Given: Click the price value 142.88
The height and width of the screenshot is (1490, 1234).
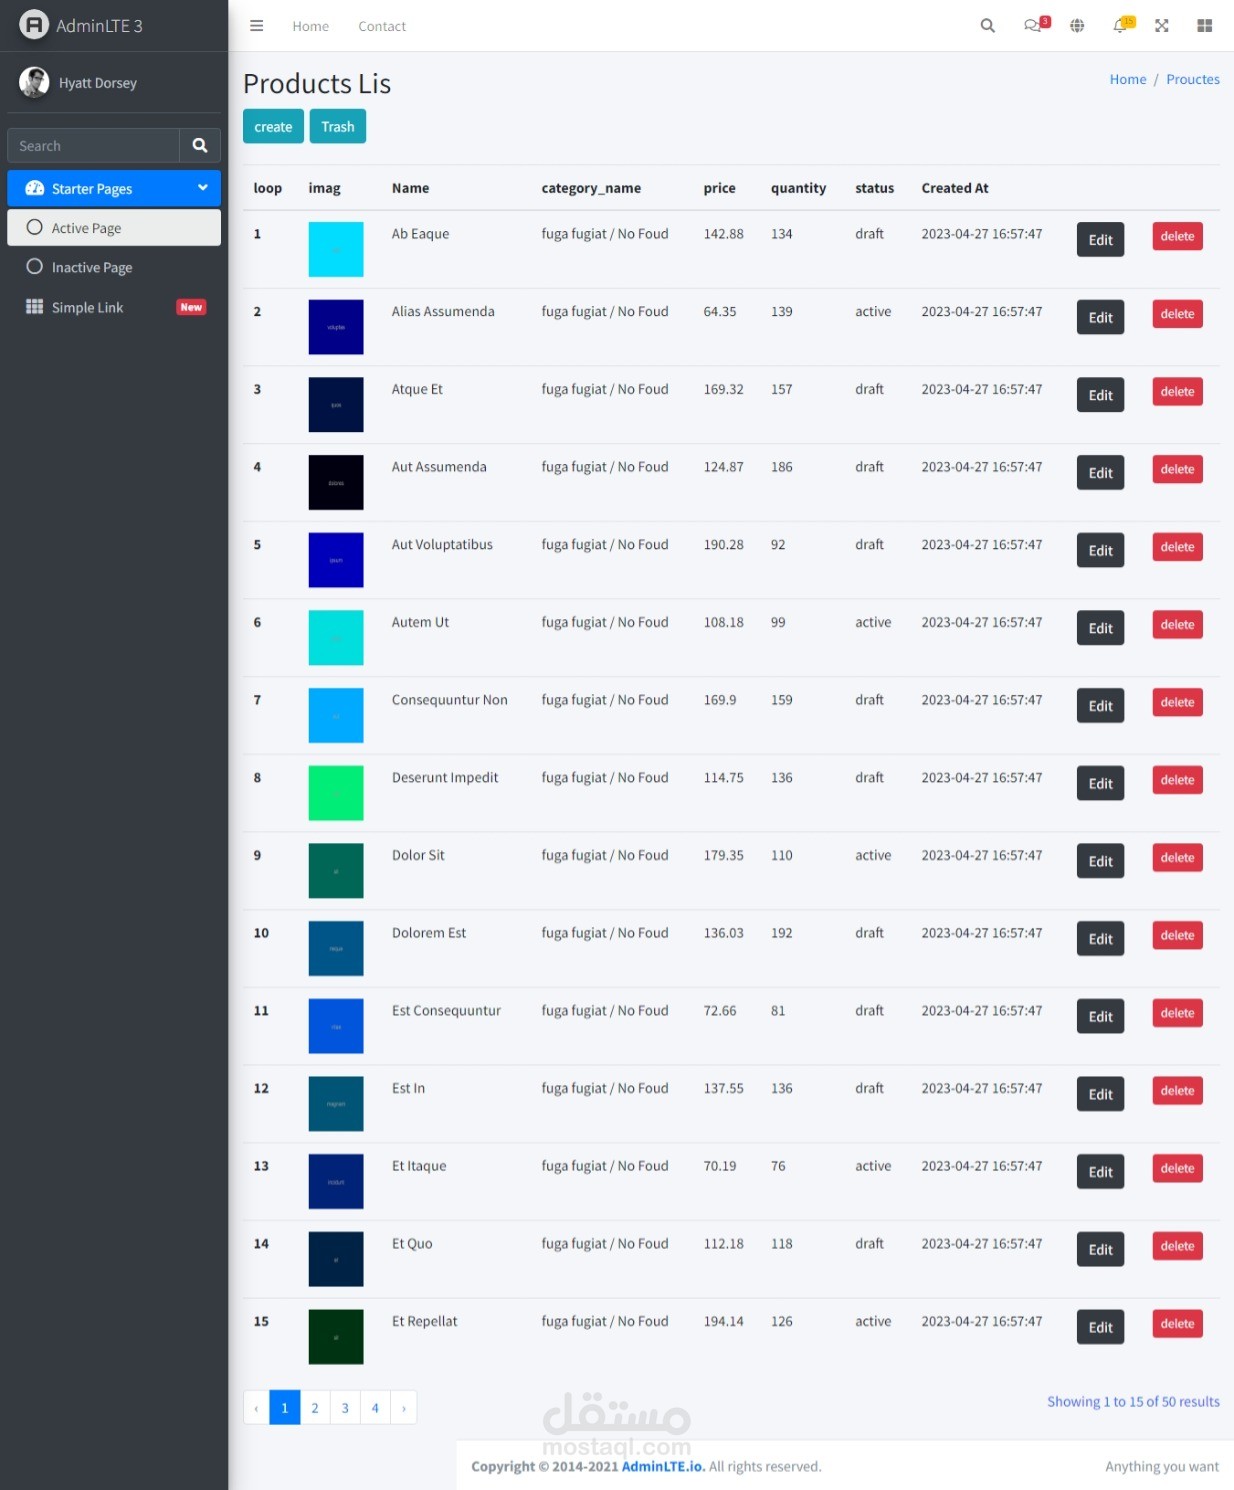Looking at the screenshot, I should (723, 234).
